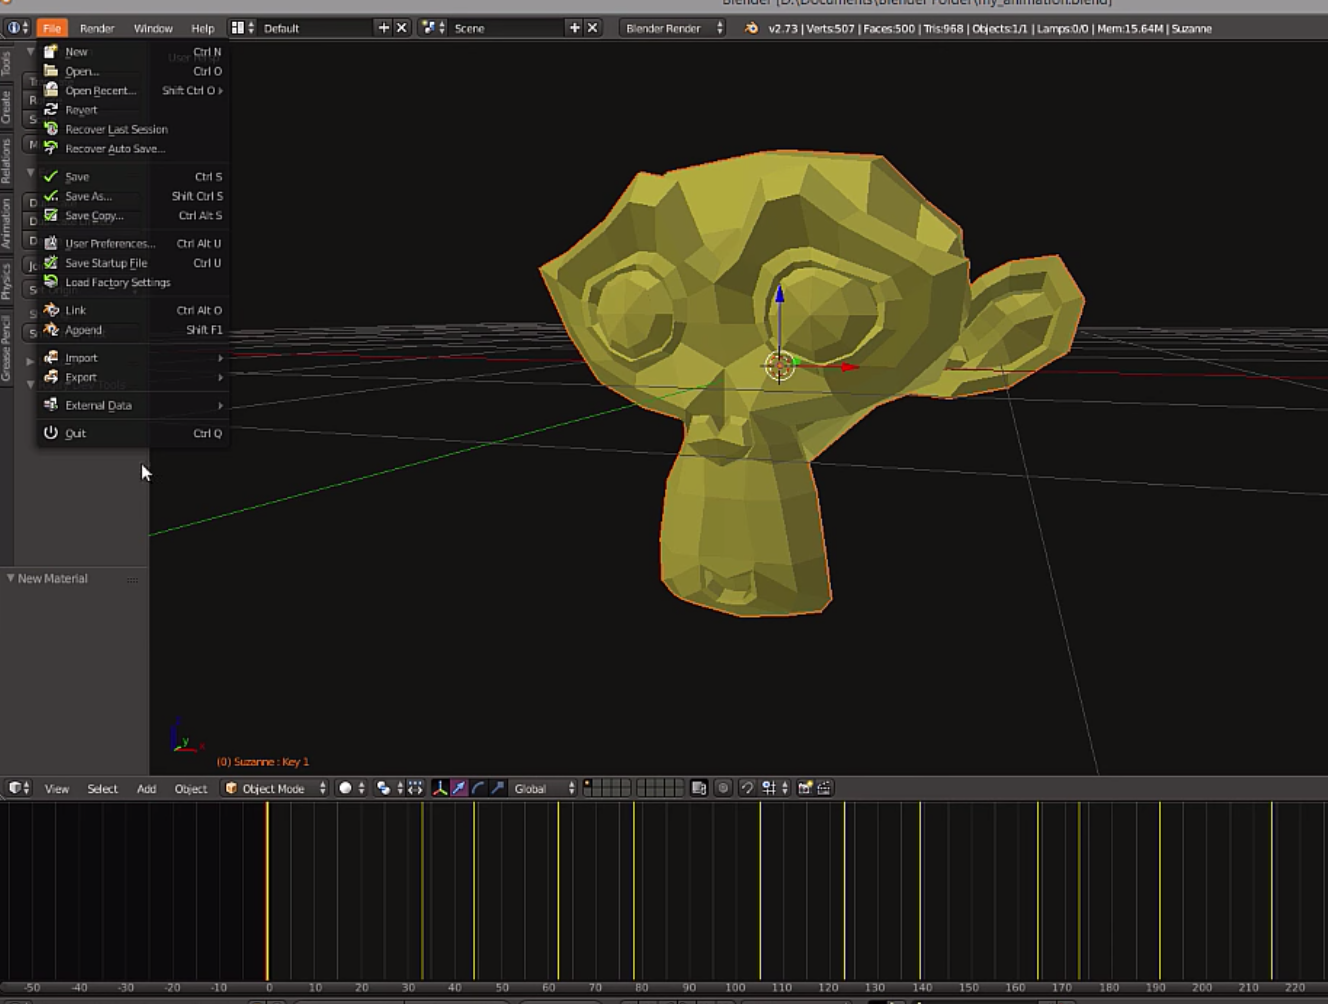Open the Help menu

click(x=203, y=28)
